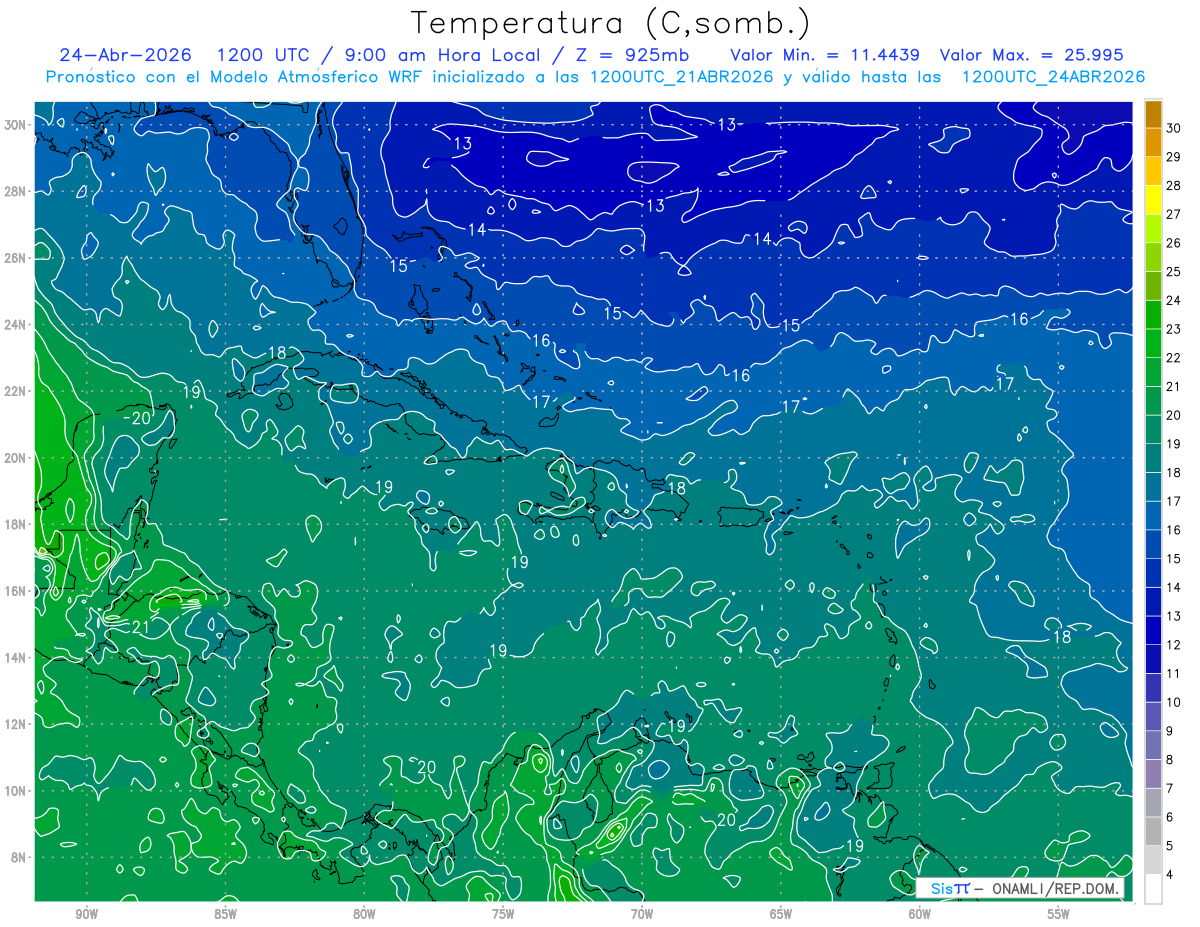Click the 21 contour label over Honduras

pyautogui.click(x=141, y=627)
